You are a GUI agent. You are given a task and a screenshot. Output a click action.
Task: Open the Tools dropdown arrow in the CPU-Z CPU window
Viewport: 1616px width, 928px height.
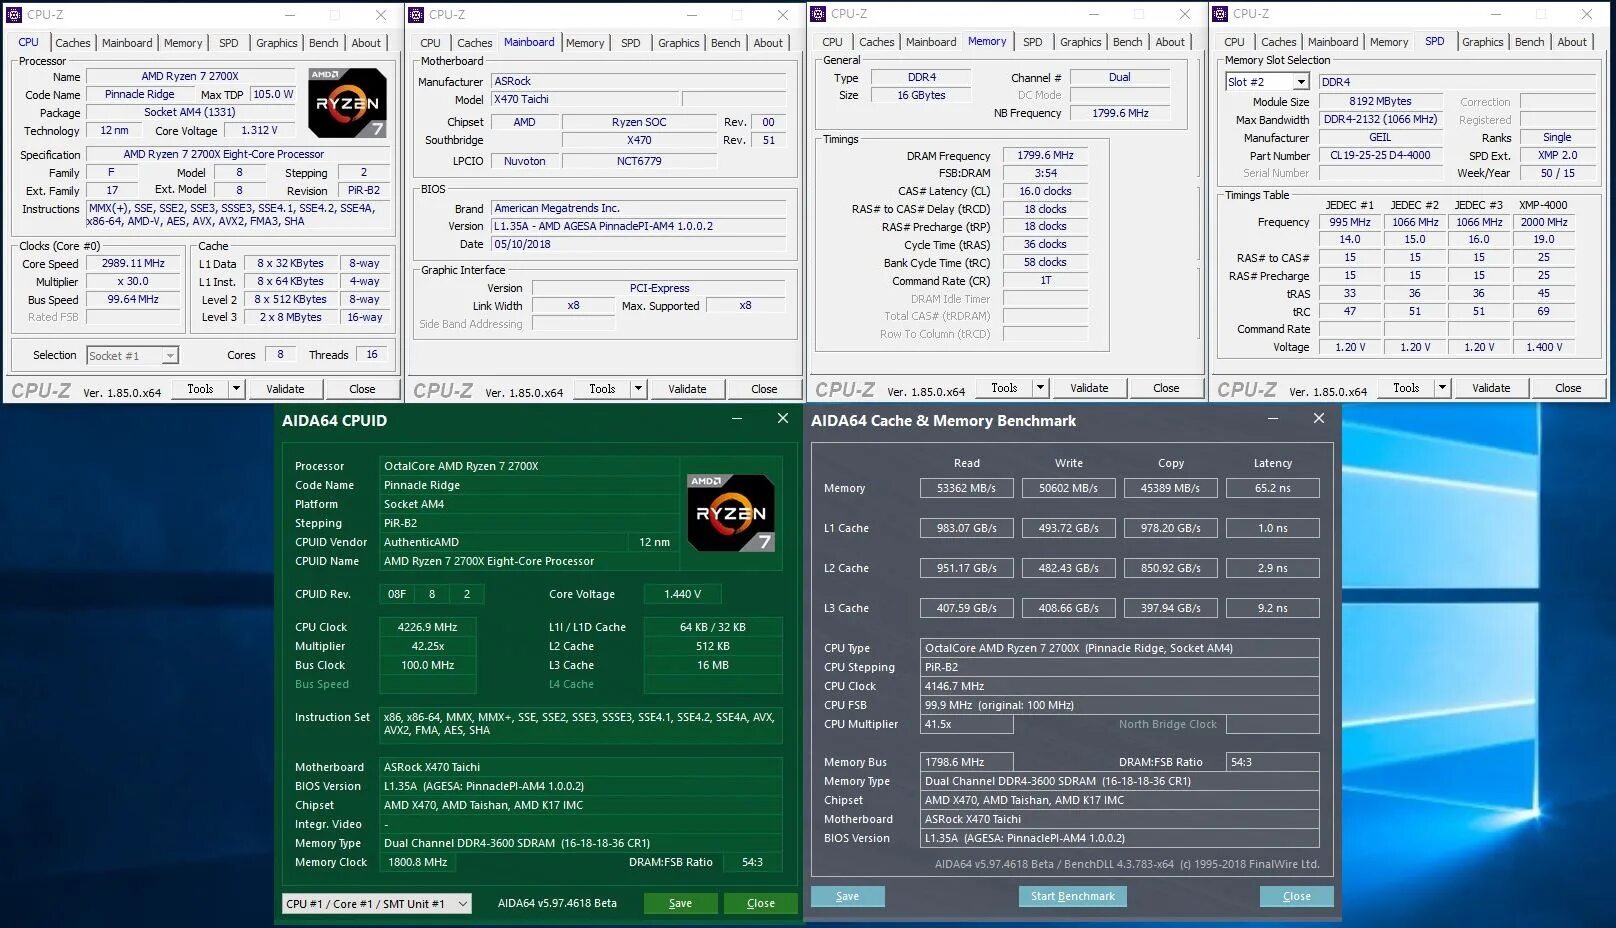click(x=236, y=389)
